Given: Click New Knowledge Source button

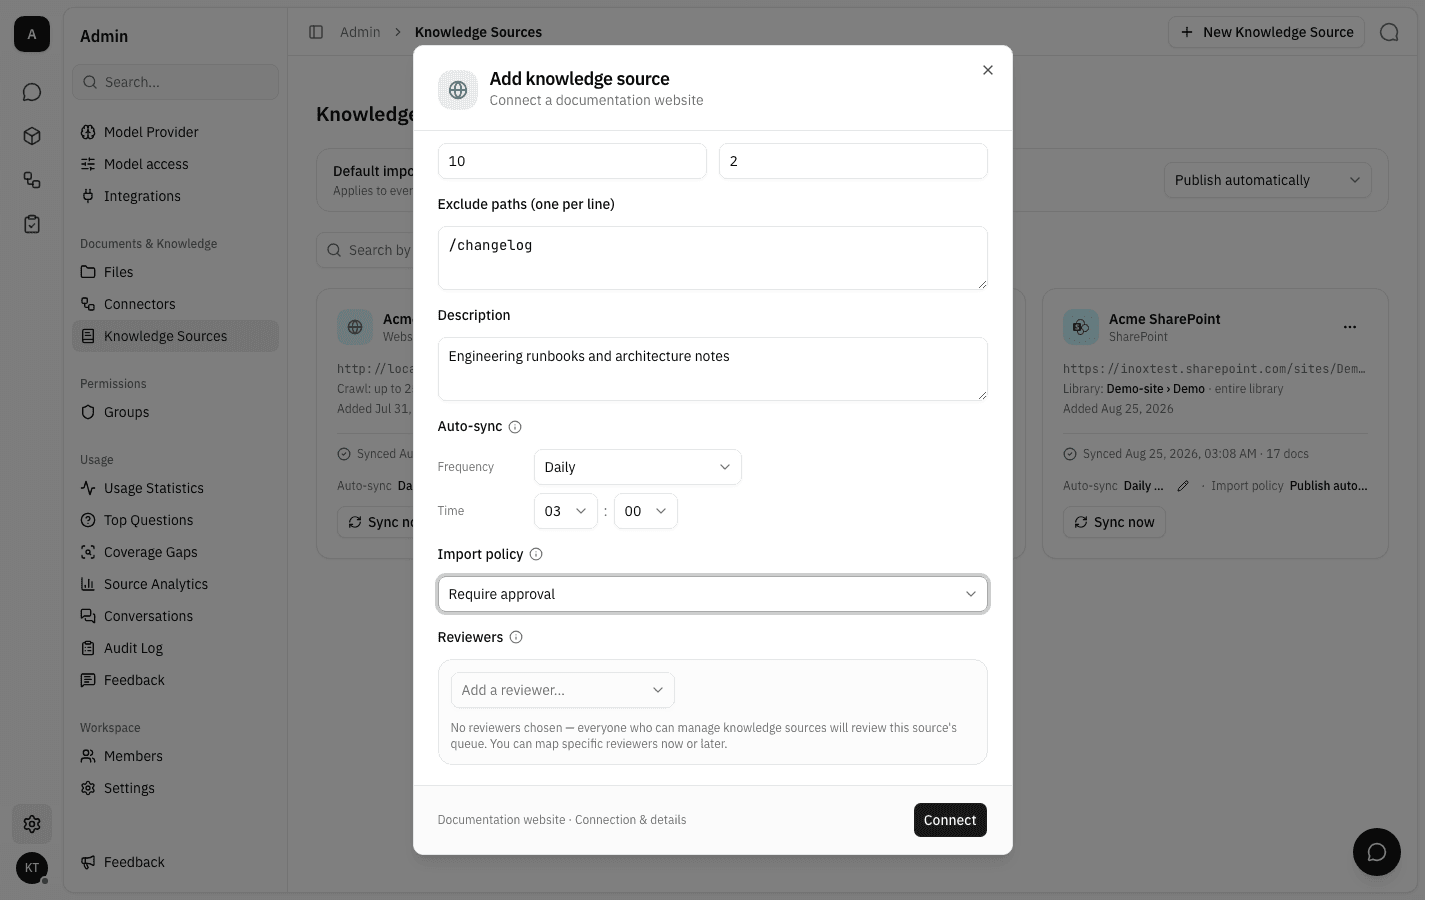Looking at the screenshot, I should pyautogui.click(x=1267, y=32).
